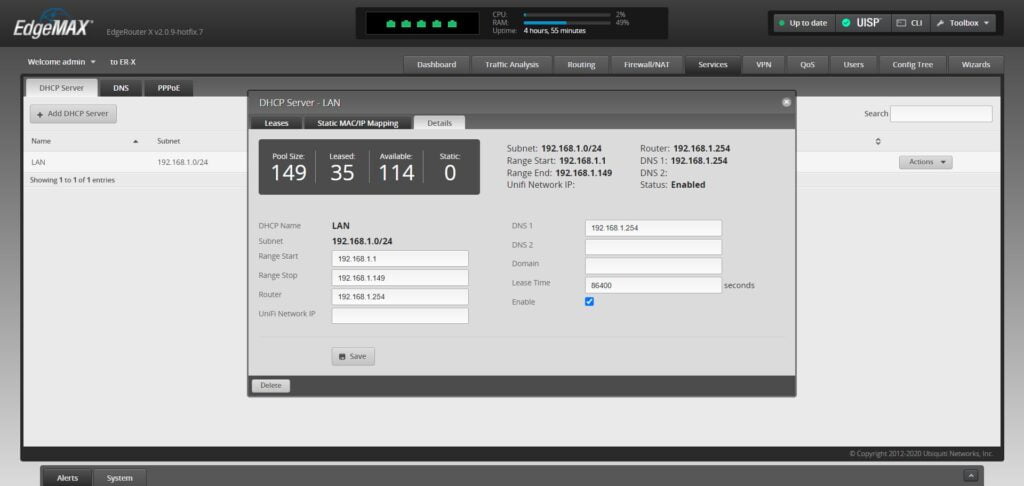Click the Range Start input field
1024x486 pixels.
coord(400,259)
